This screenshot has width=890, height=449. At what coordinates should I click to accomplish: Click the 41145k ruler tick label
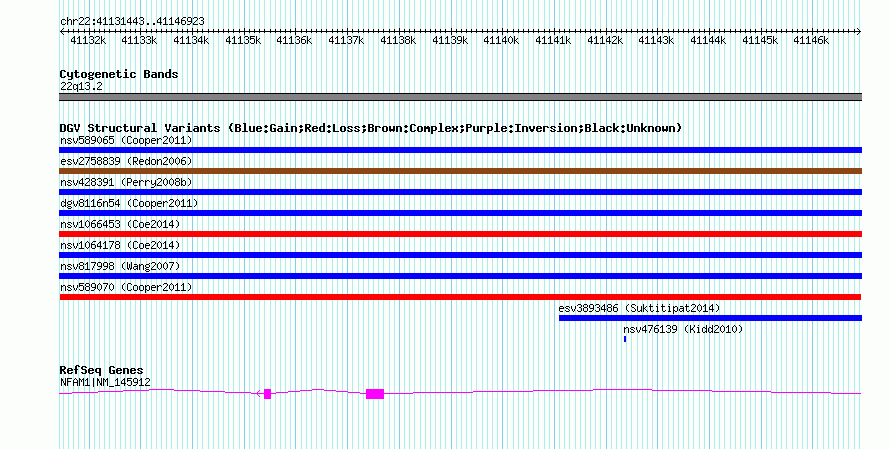(760, 40)
